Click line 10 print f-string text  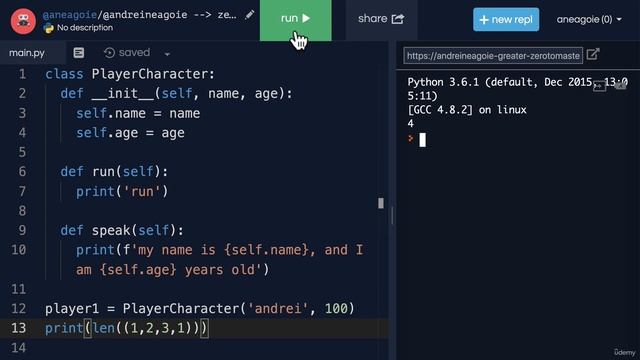click(x=220, y=250)
